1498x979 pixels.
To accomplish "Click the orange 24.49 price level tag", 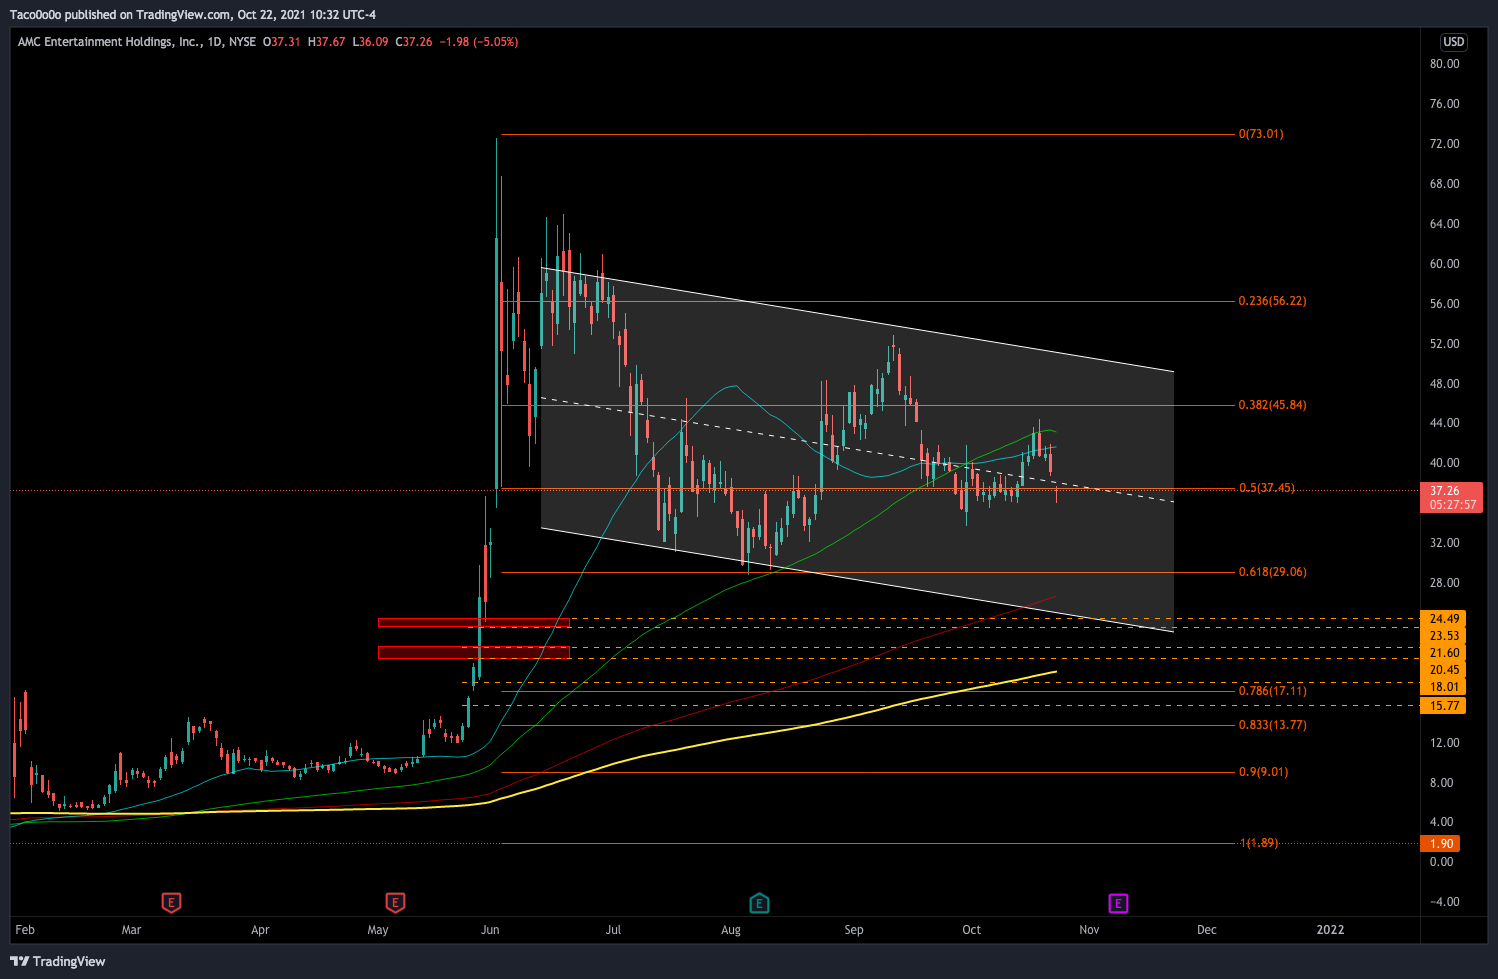I will (x=1443, y=619).
